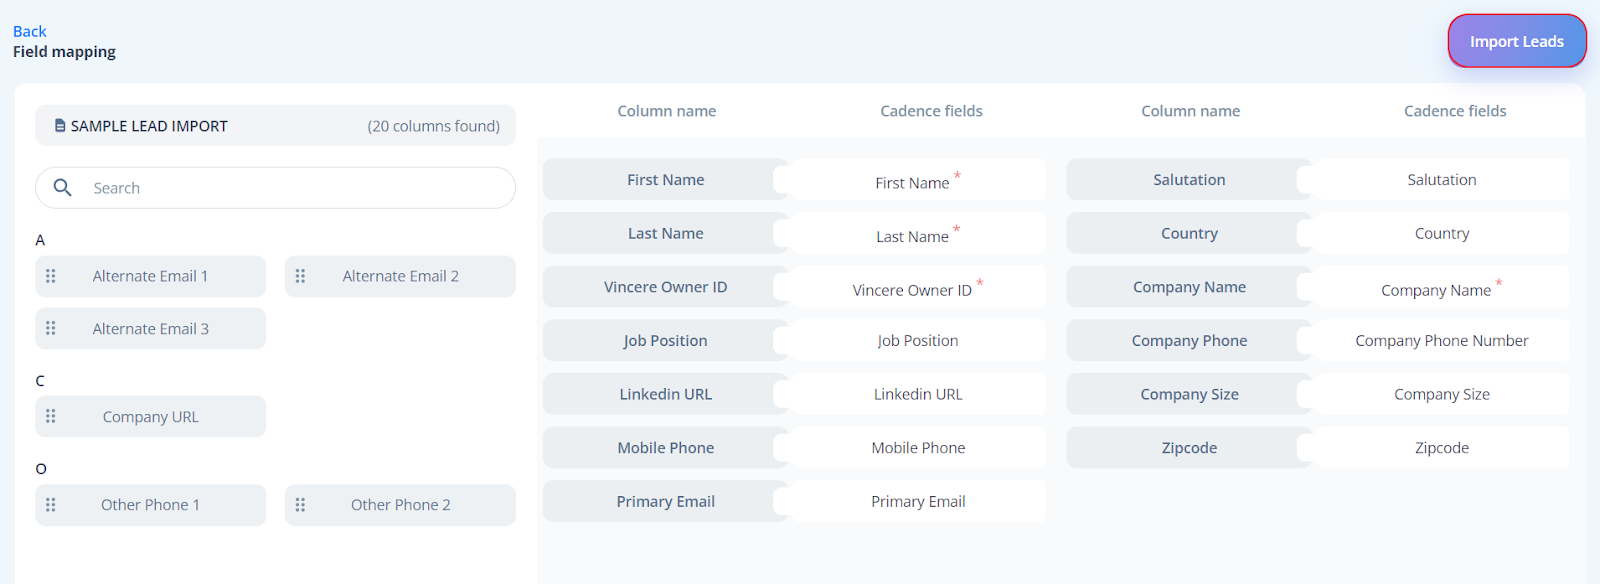Click the Salutation mapped column chip
The image size is (1600, 584).
tap(1189, 180)
